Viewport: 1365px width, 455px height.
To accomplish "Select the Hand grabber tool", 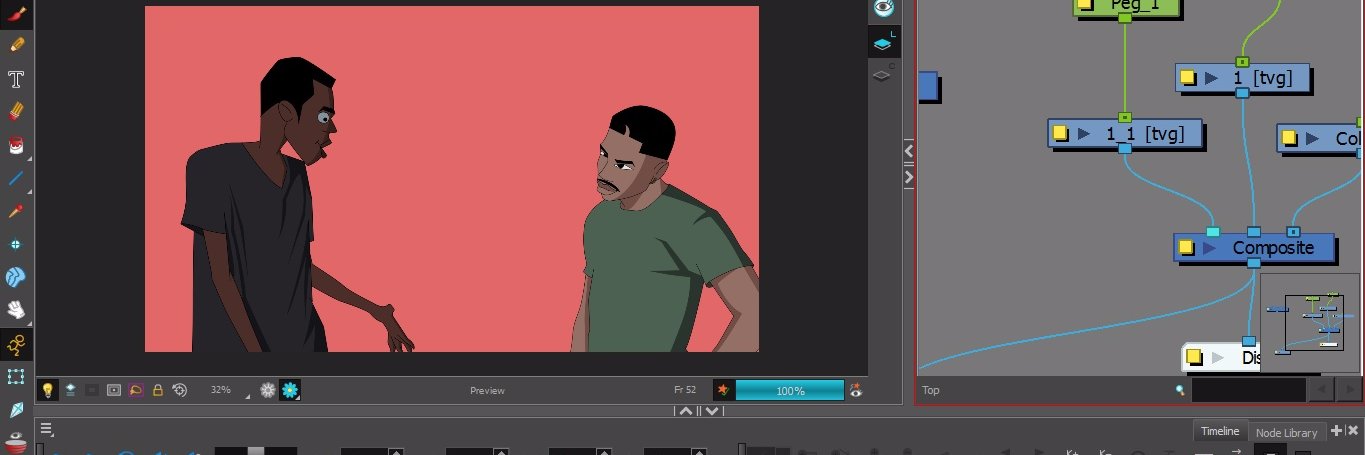I will pyautogui.click(x=16, y=311).
